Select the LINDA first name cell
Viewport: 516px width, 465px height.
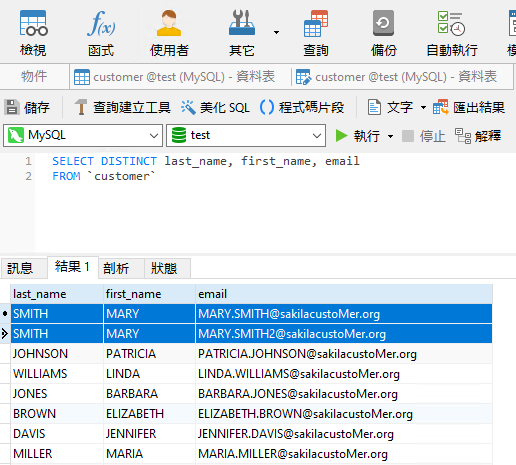point(149,374)
